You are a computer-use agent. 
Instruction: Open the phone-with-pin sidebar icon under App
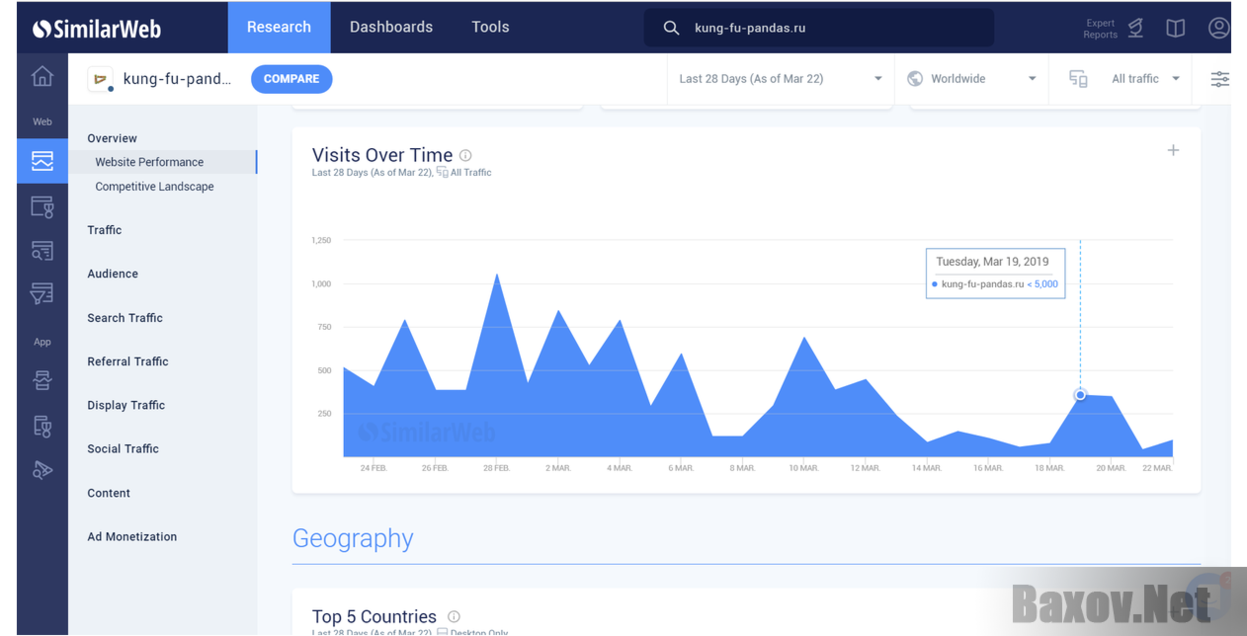click(x=42, y=426)
